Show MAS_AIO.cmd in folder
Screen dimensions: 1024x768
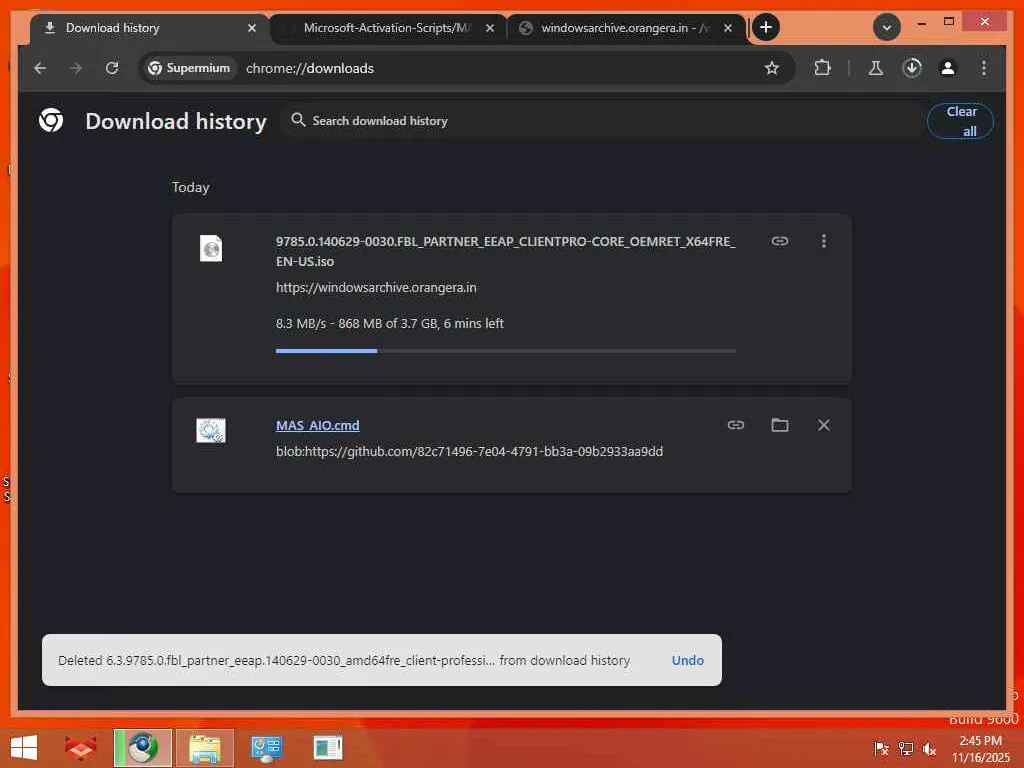[780, 425]
